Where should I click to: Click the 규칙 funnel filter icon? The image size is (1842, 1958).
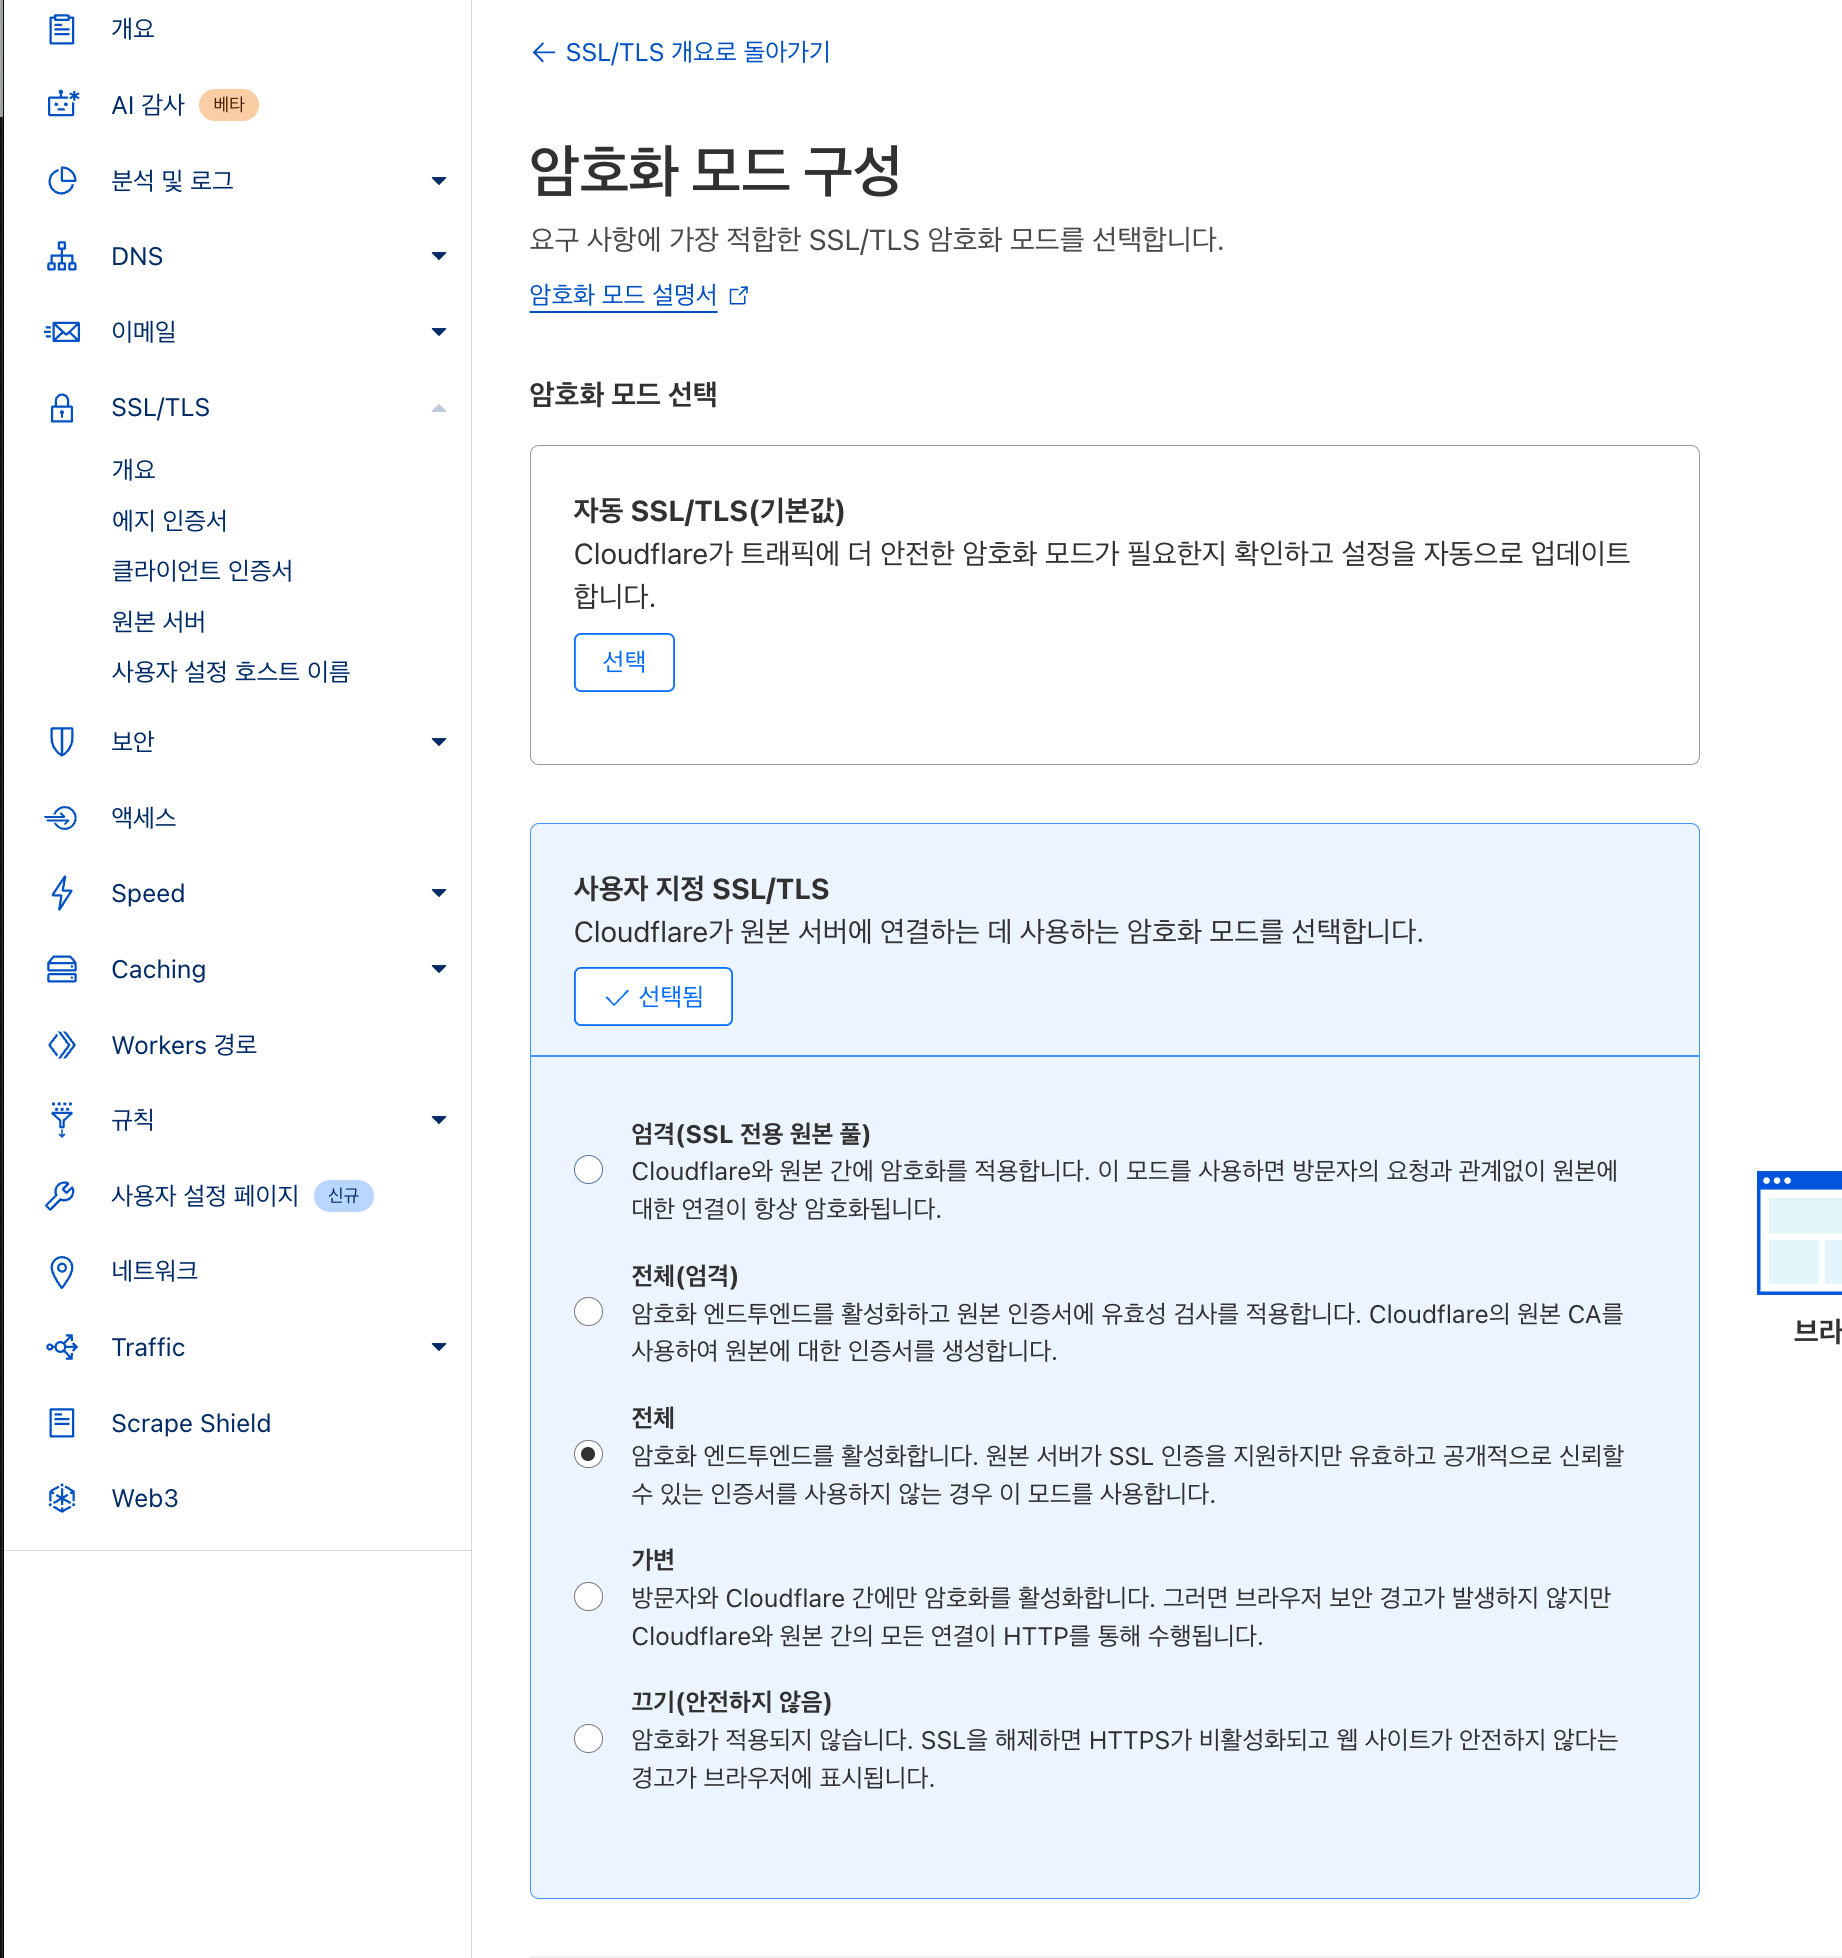coord(62,1119)
